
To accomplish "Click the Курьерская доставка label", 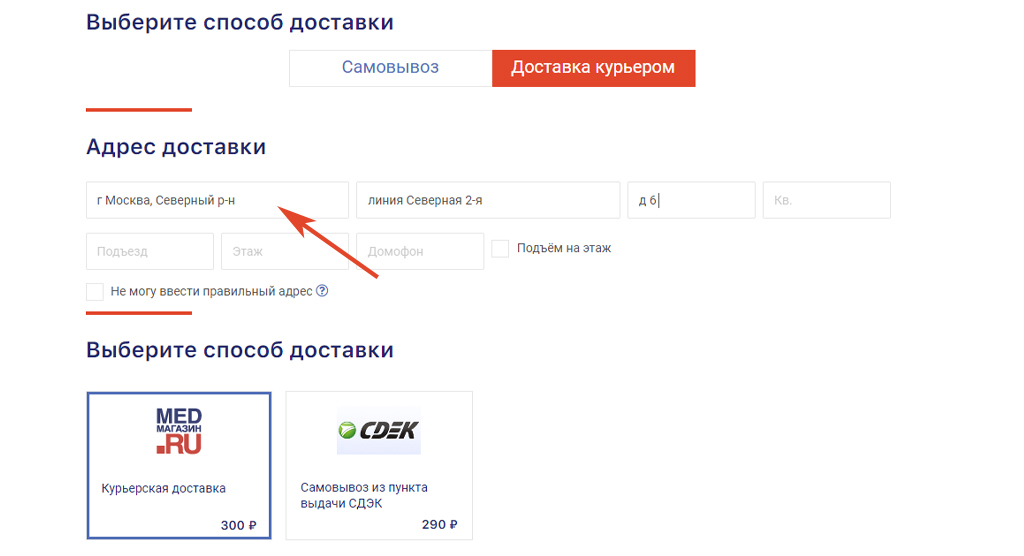I will coord(163,488).
